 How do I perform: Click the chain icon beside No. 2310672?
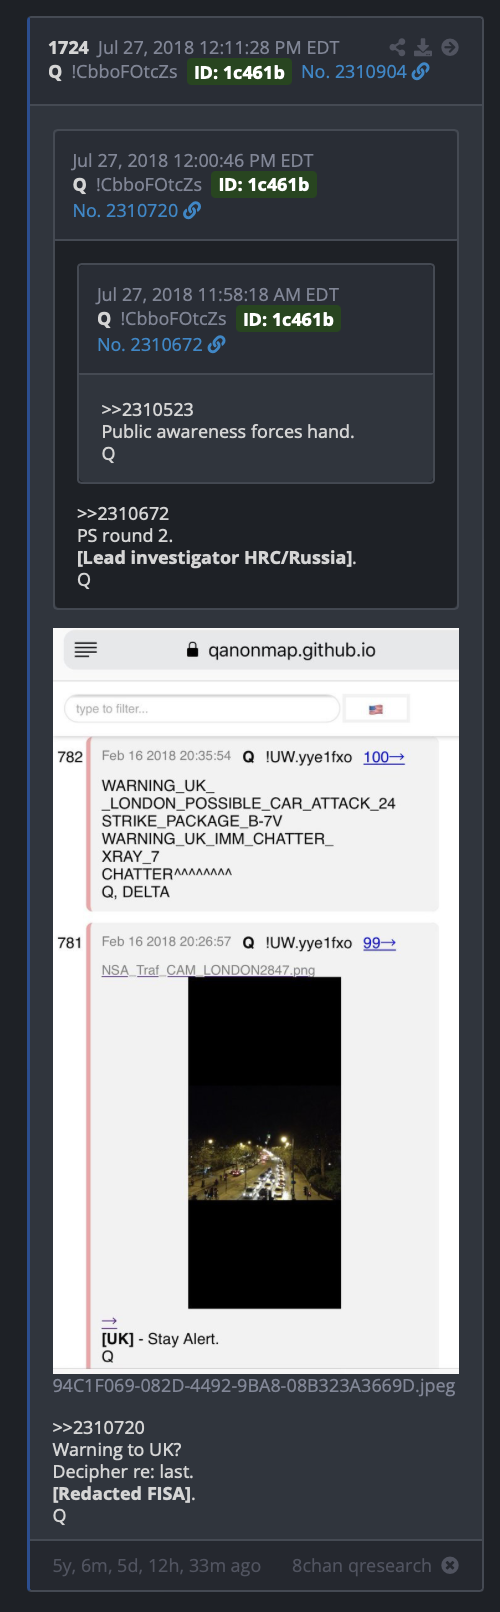216,344
